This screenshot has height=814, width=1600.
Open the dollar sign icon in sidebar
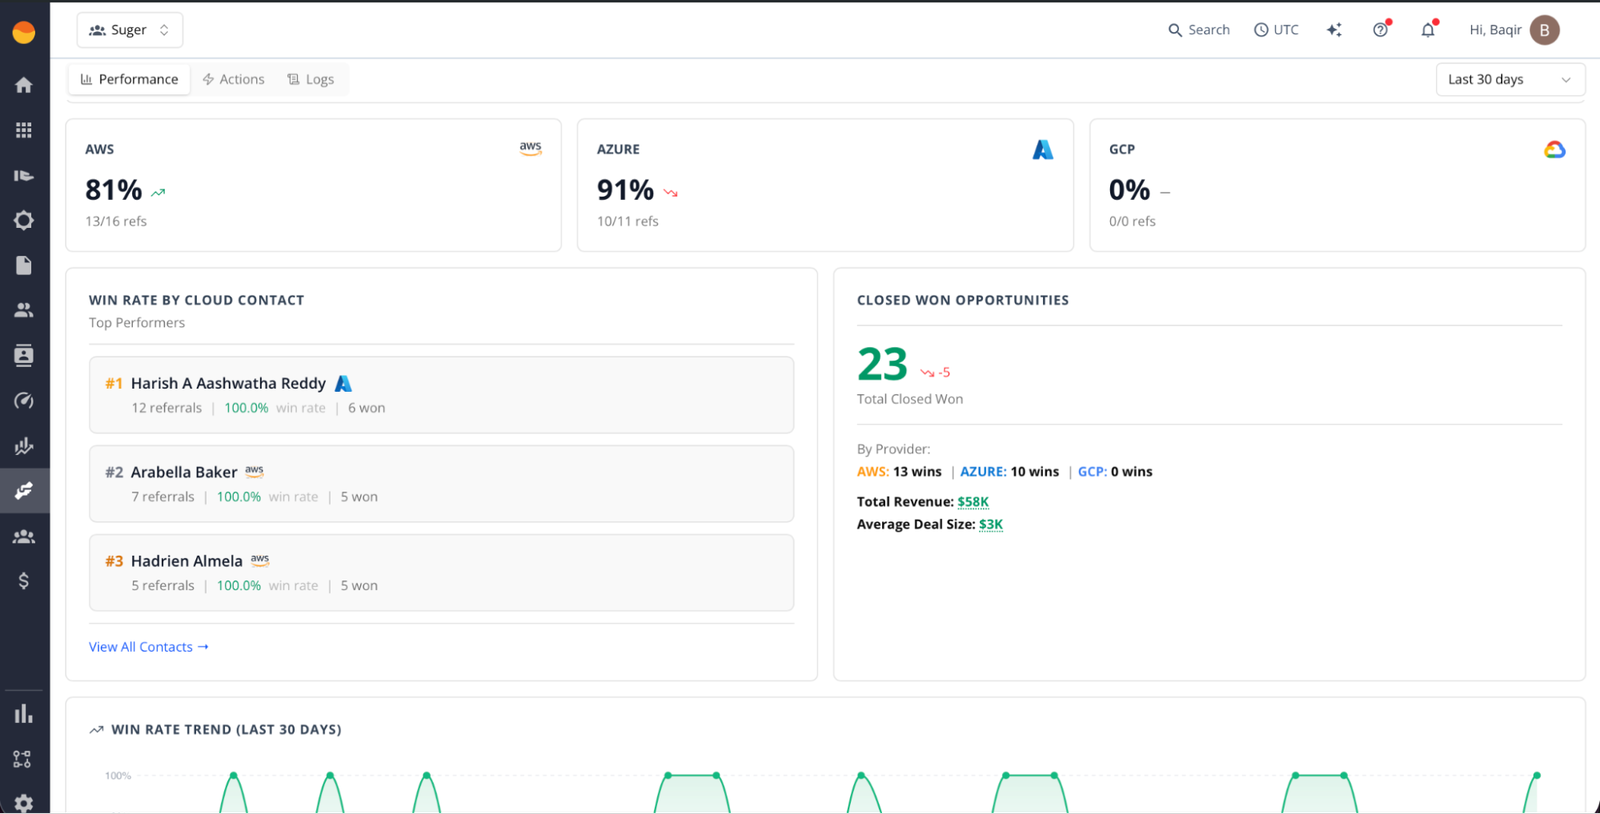(x=24, y=581)
